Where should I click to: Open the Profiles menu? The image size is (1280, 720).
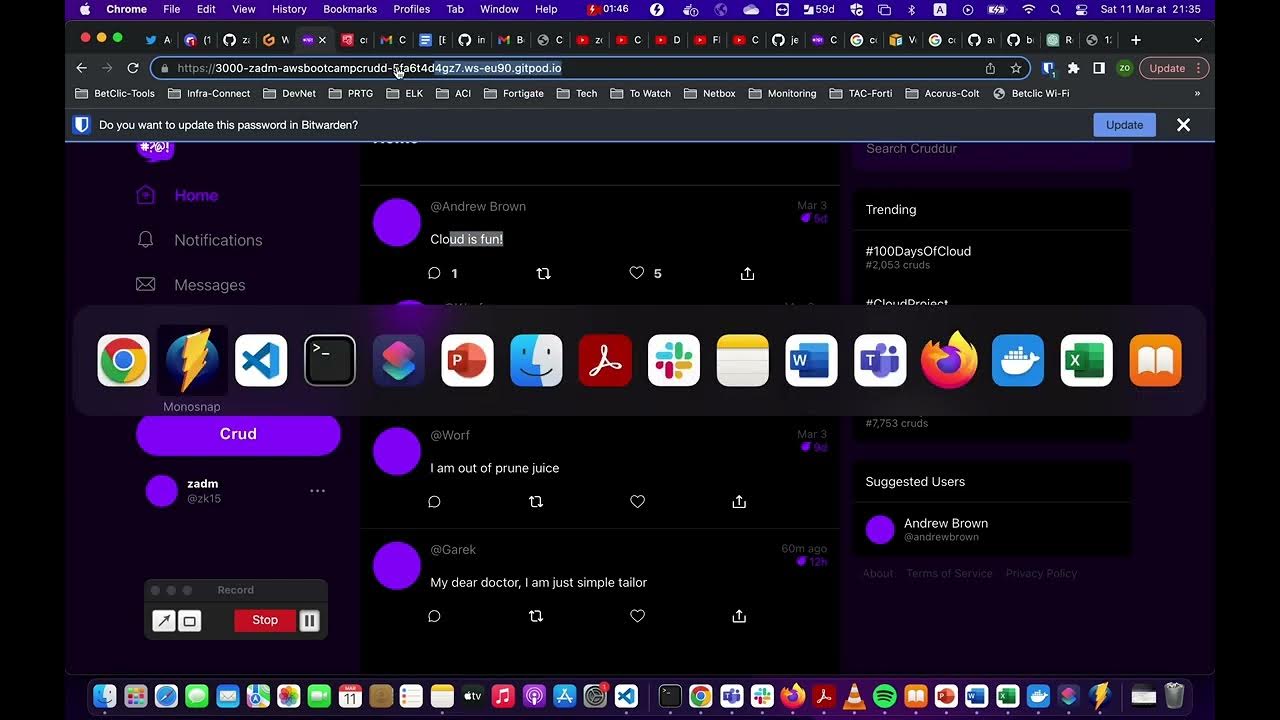tap(411, 9)
